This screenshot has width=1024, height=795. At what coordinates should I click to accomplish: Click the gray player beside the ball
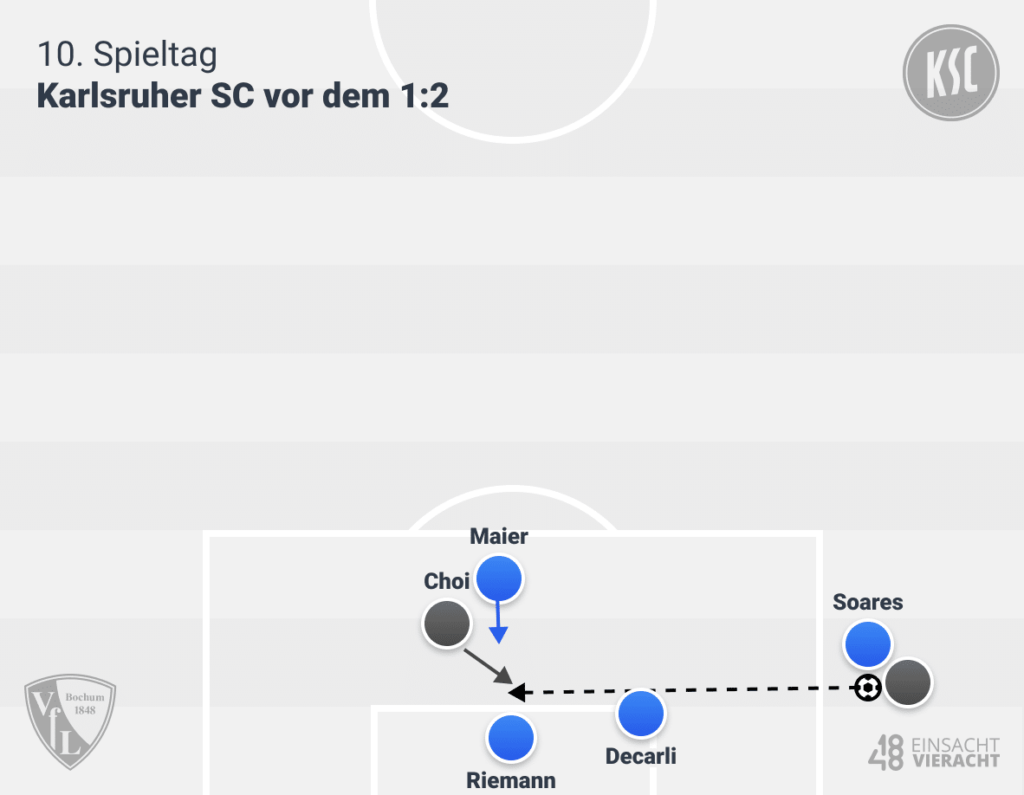908,683
